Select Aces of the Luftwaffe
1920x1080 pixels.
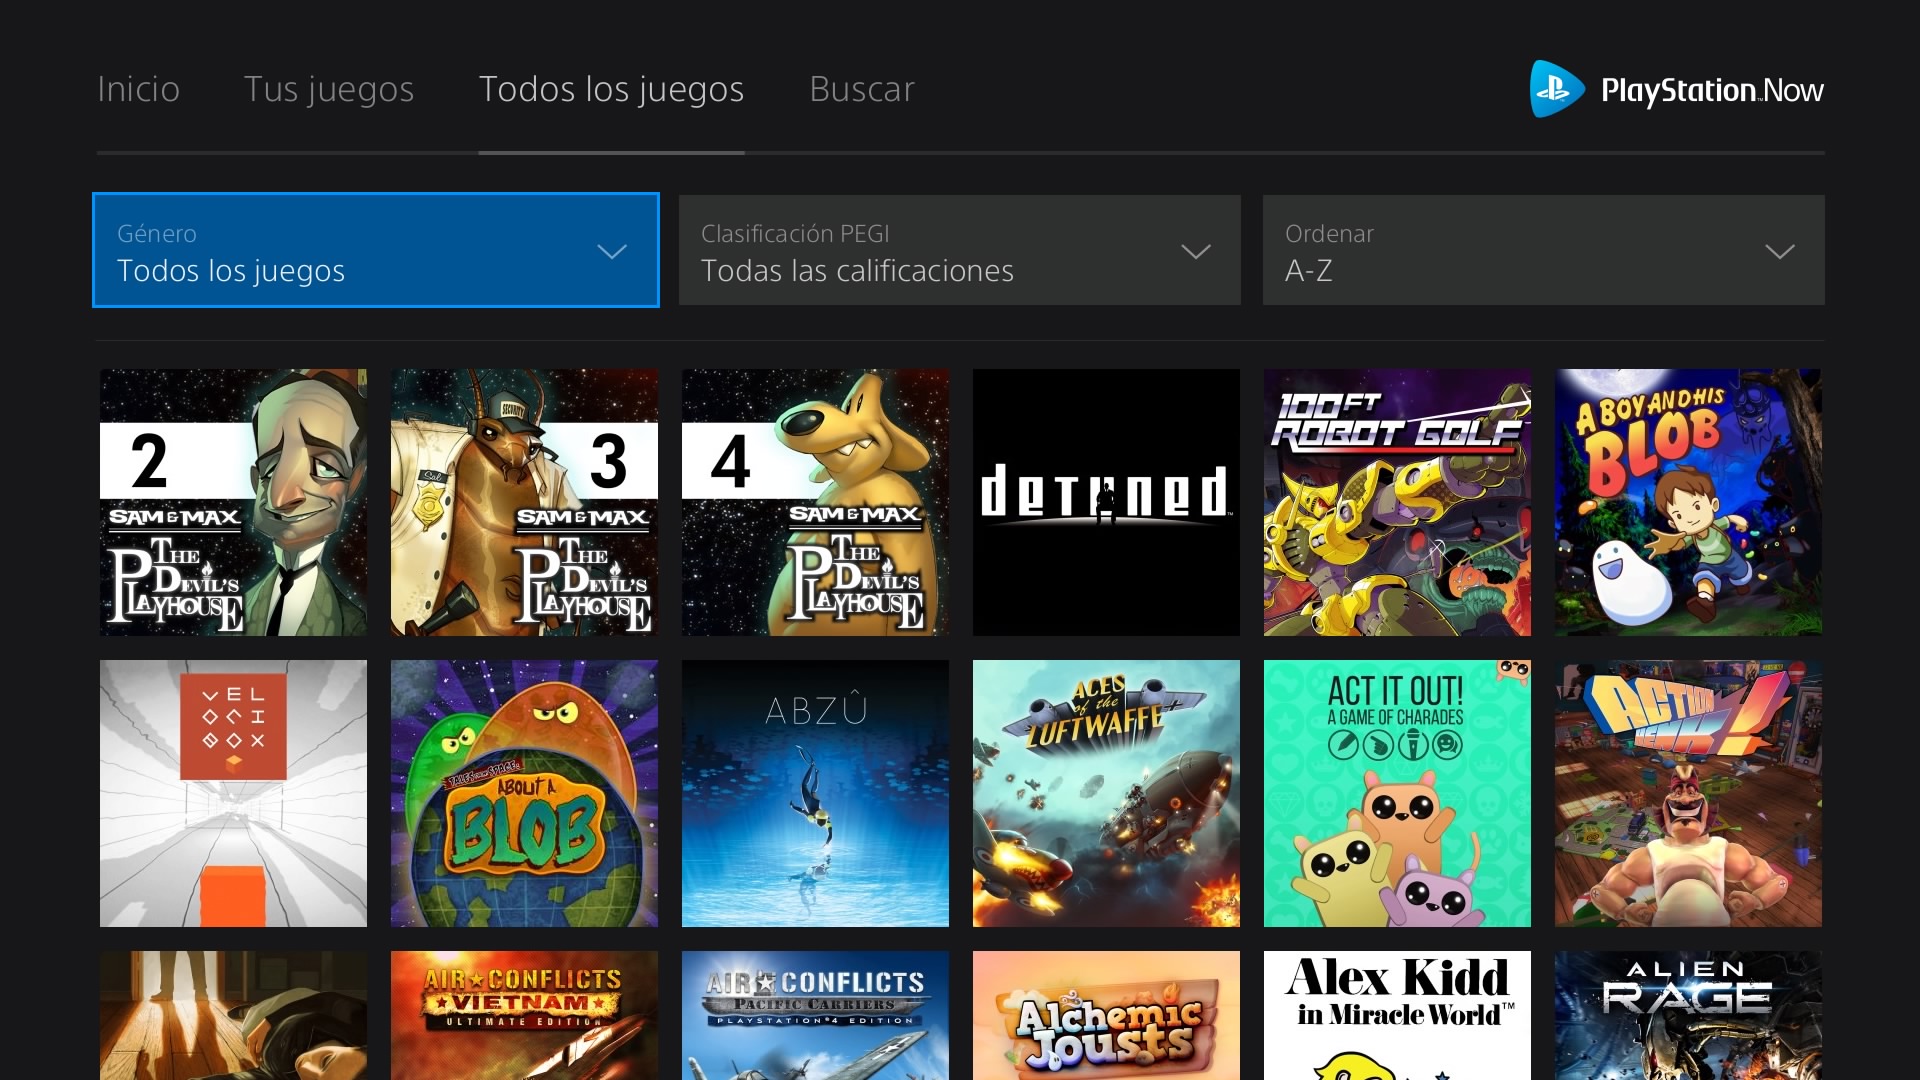tap(1106, 793)
